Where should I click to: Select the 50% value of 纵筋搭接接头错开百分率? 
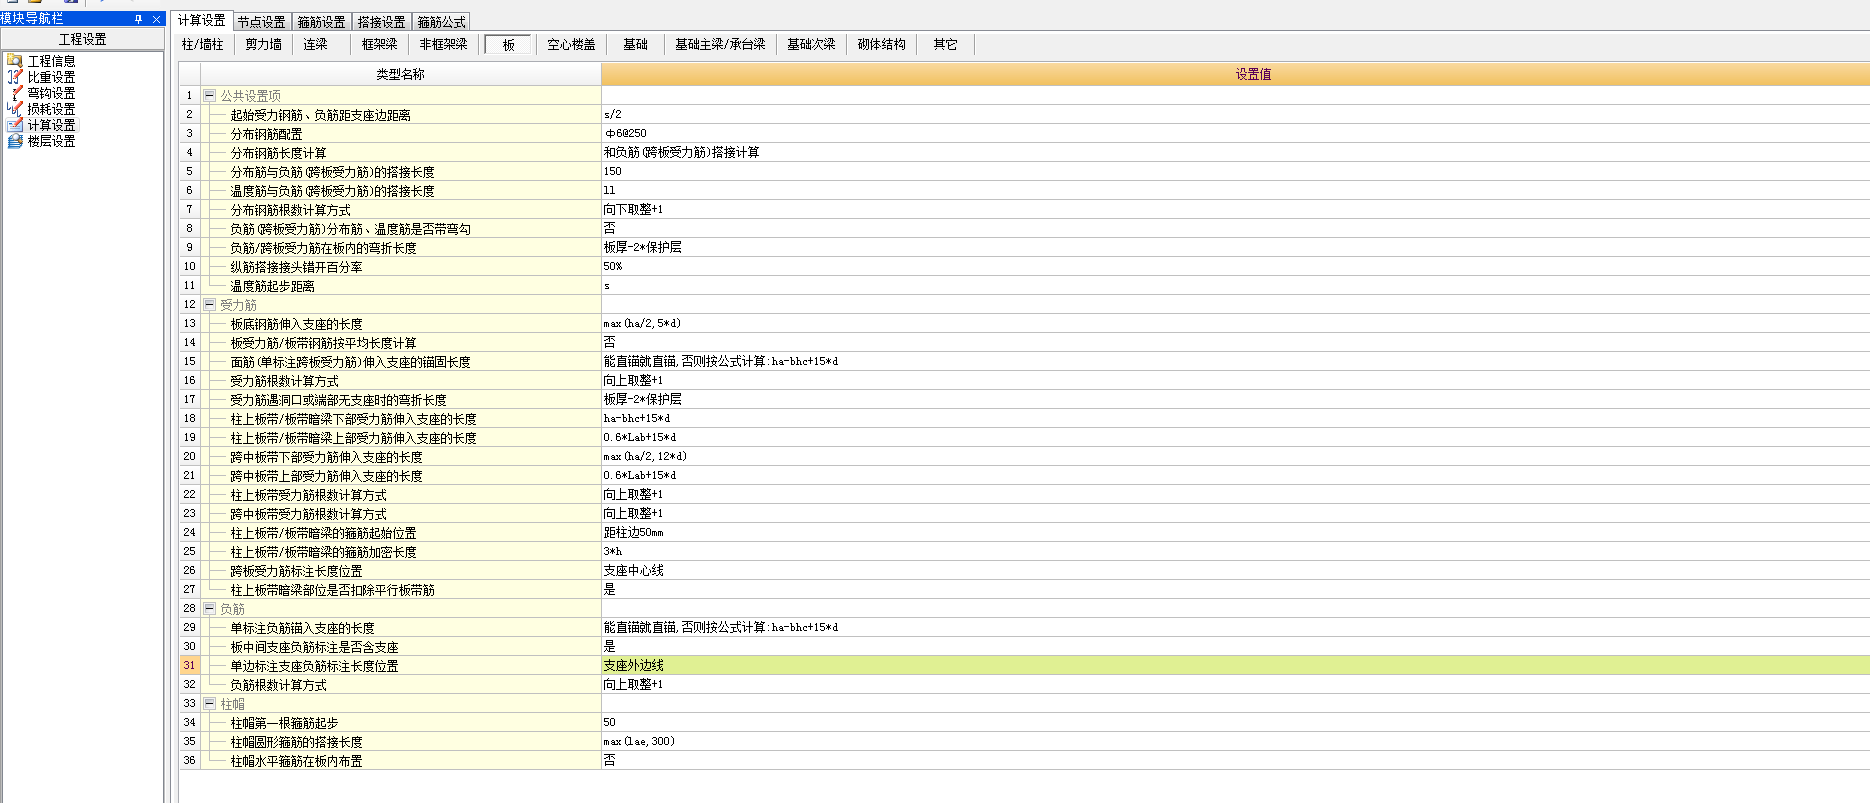(x=1236, y=267)
